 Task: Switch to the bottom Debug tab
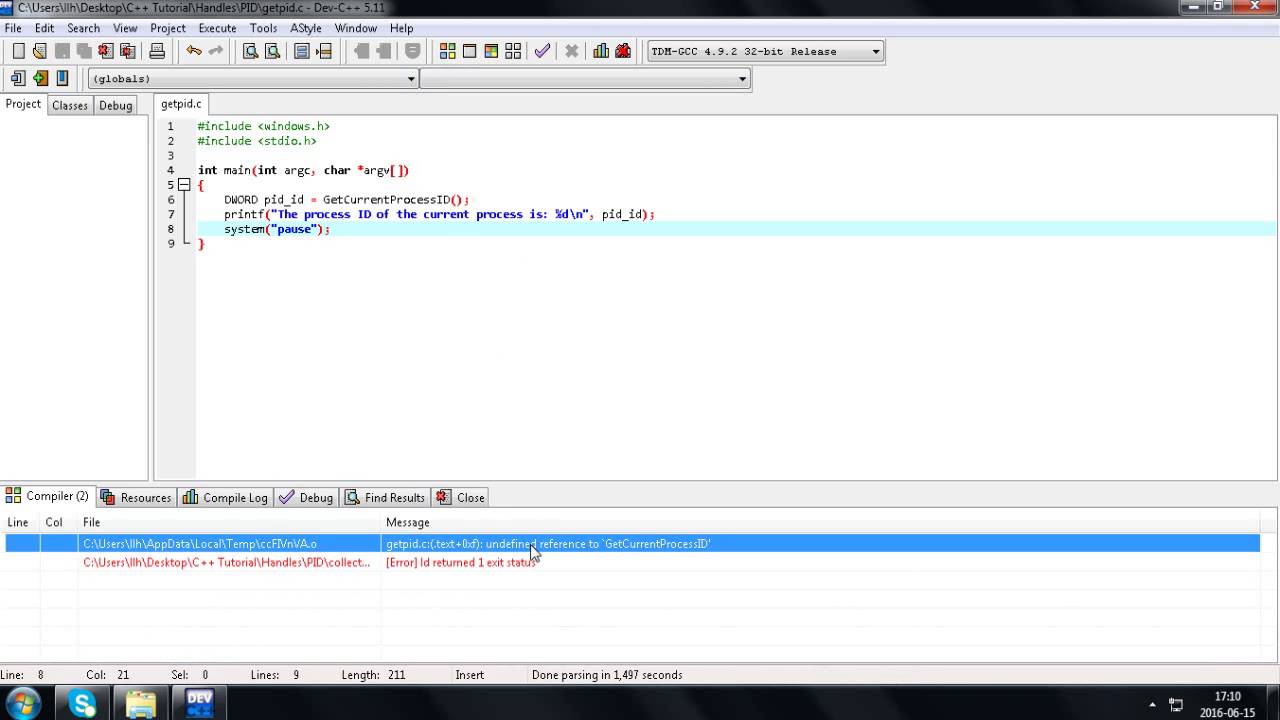[307, 497]
